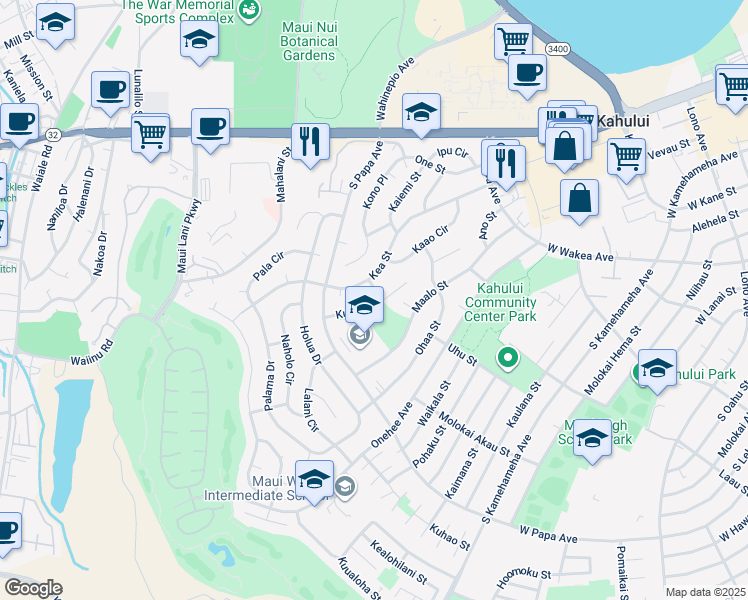The width and height of the screenshot is (748, 600).
Task: Select the cafe marker left of Lunalilo St
Action: coord(110,93)
